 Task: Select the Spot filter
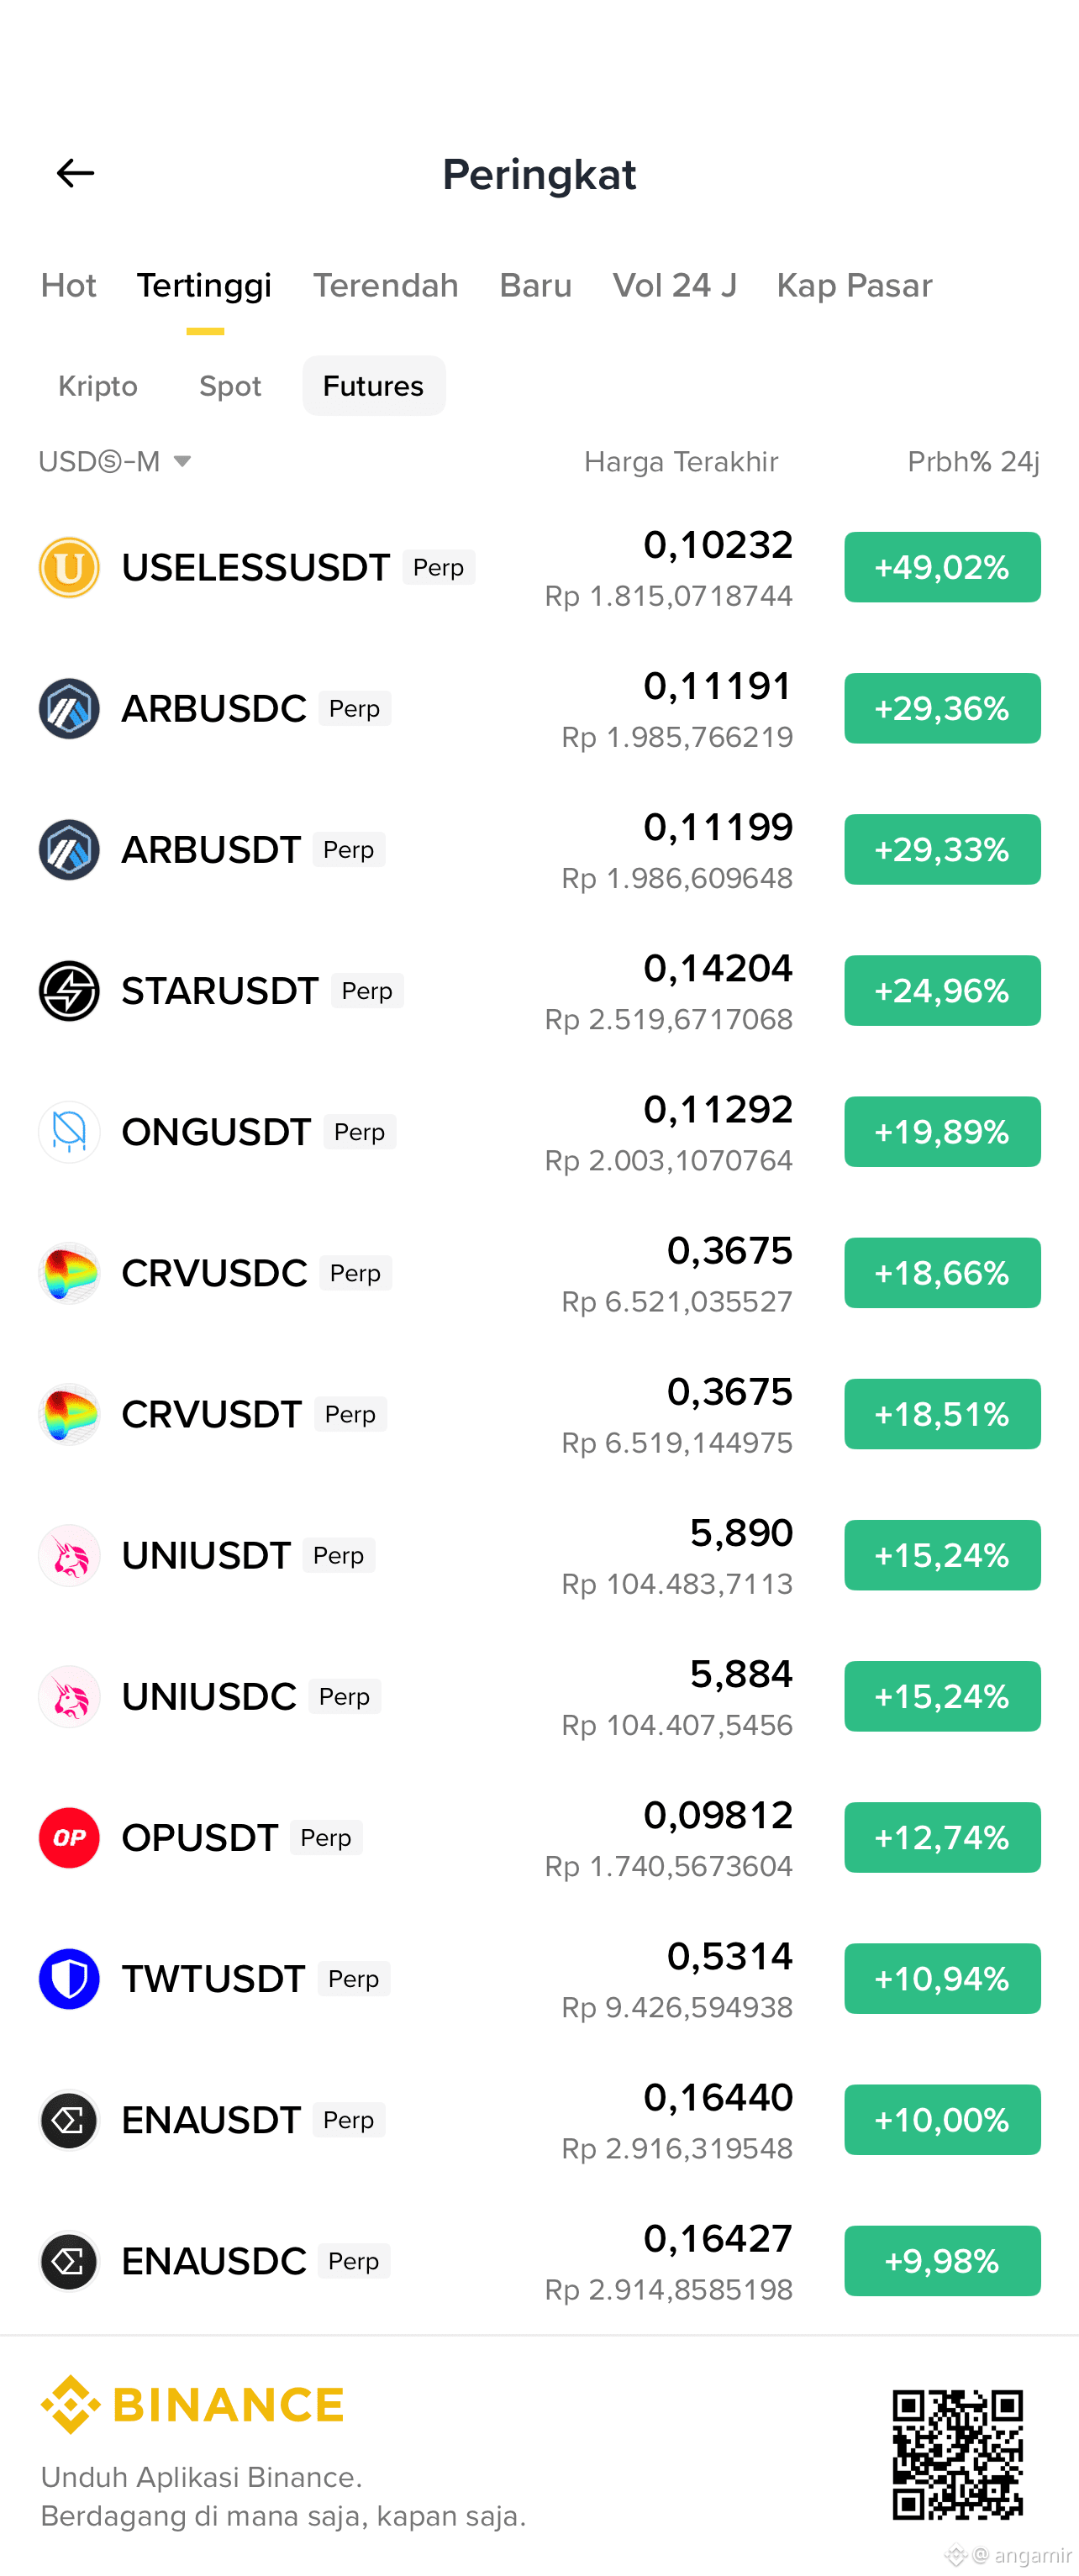[230, 386]
